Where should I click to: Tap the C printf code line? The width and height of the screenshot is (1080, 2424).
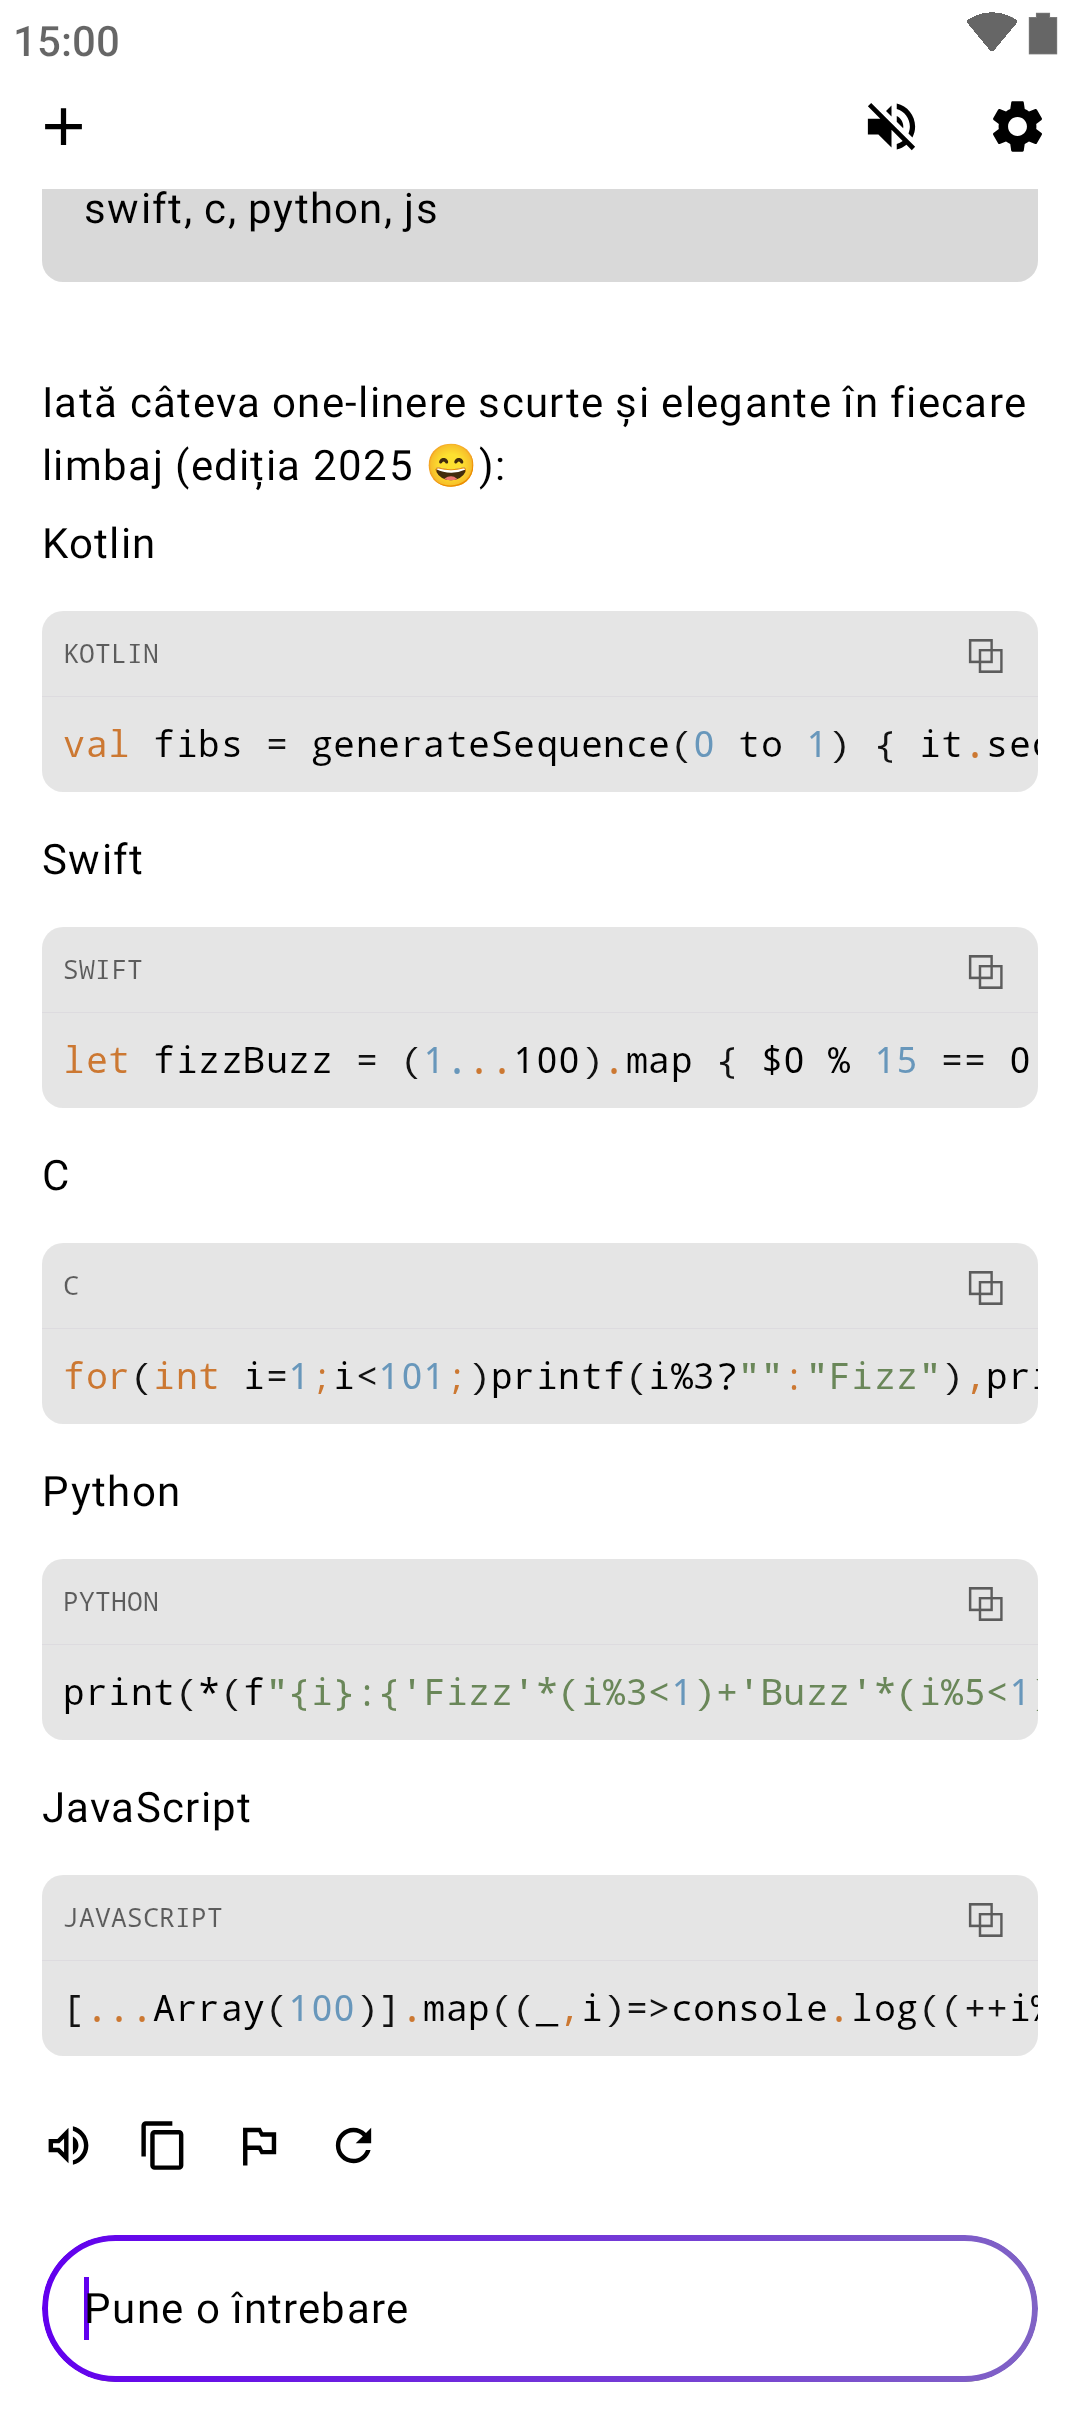pyautogui.click(x=540, y=1377)
